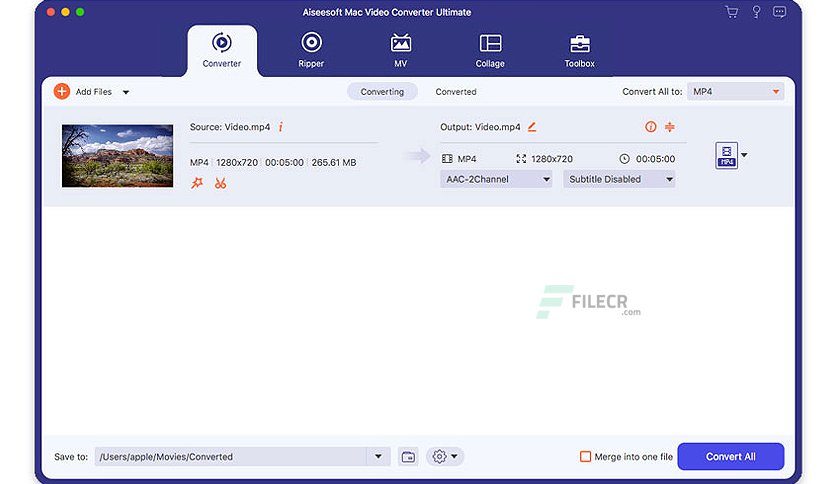Click the orange output info circle icon
This screenshot has height=484, width=836.
[650, 126]
